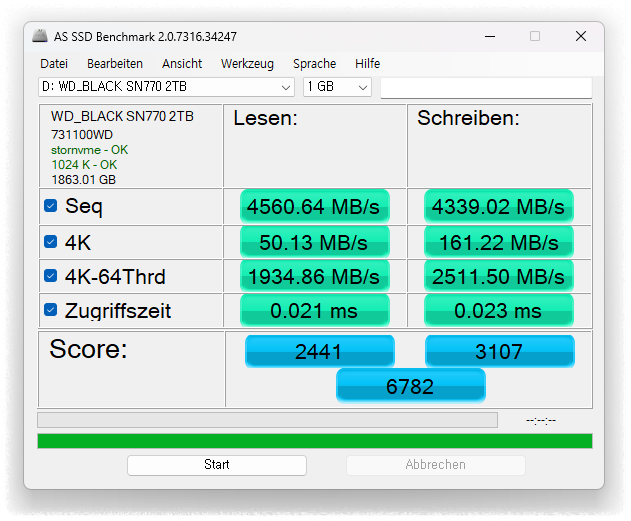The width and height of the screenshot is (631, 521).
Task: Click the Start button
Action: coord(217,465)
